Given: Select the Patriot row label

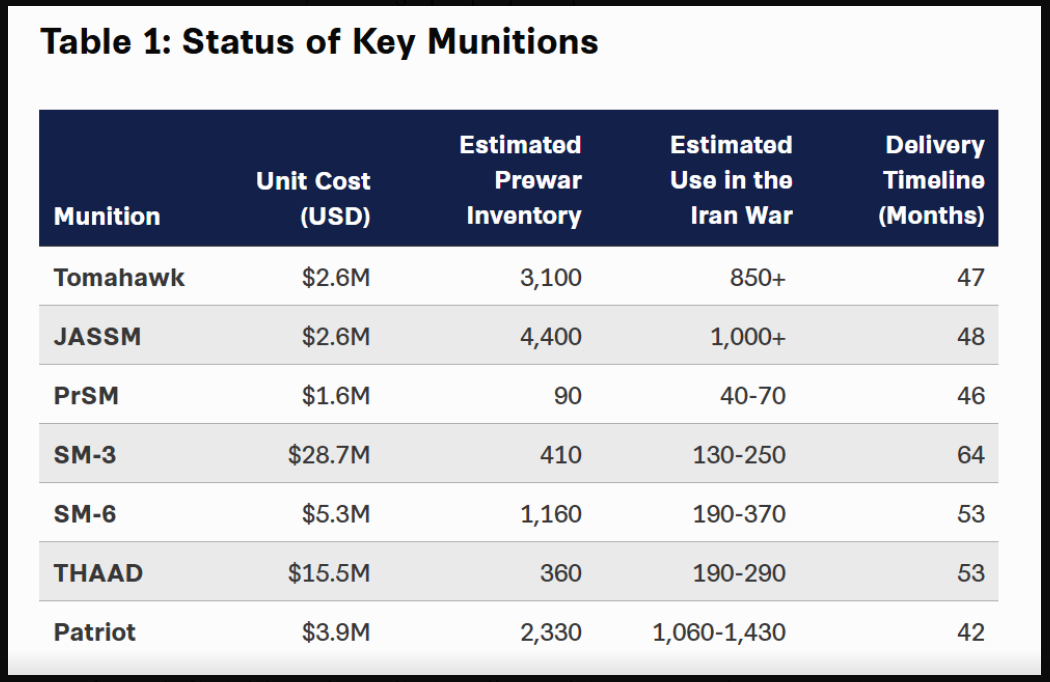Looking at the screenshot, I should [x=95, y=632].
